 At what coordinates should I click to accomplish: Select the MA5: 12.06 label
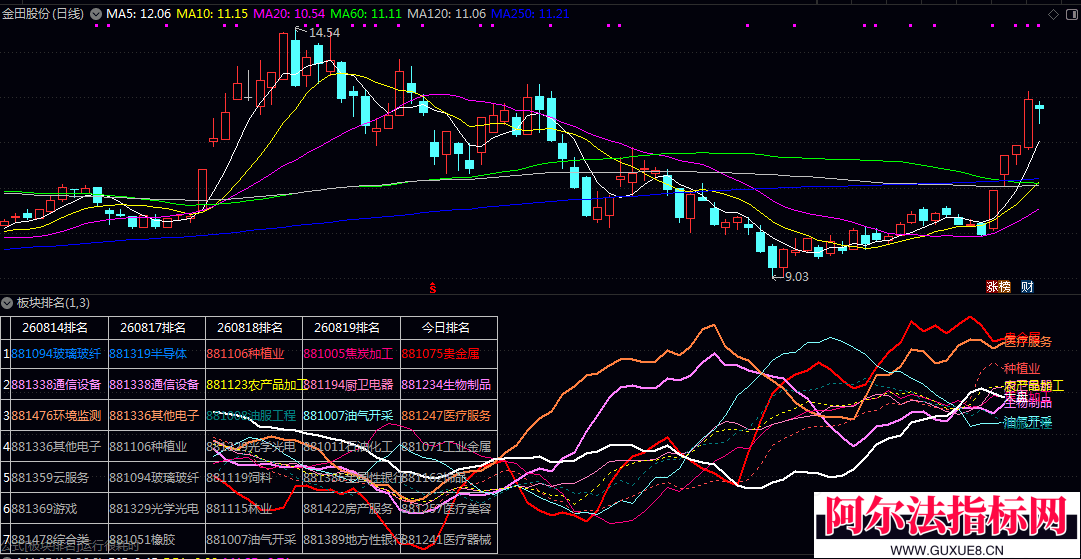click(x=137, y=14)
